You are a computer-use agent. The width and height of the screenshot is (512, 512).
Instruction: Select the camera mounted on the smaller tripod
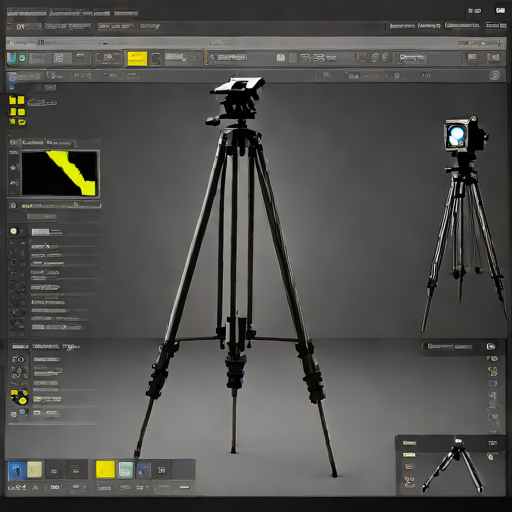point(465,135)
